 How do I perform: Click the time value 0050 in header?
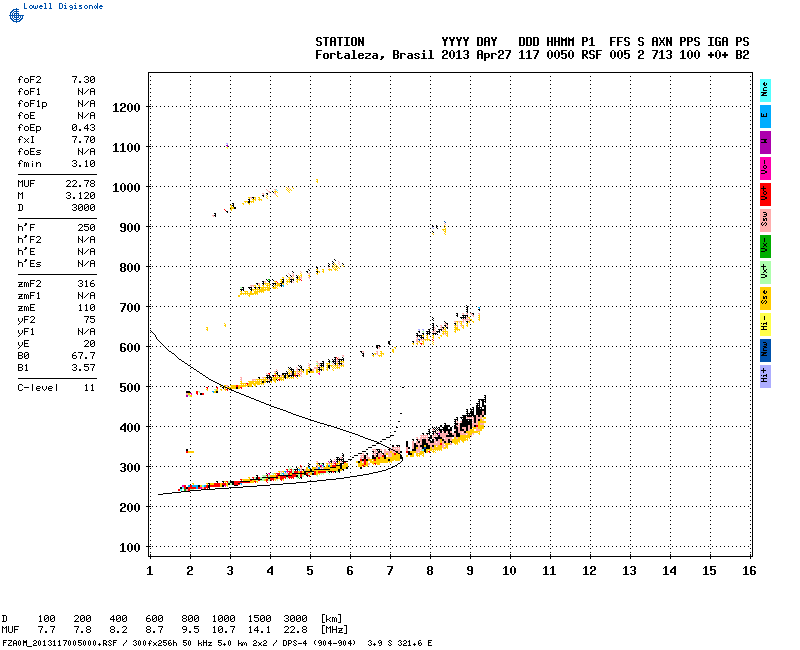coord(560,55)
